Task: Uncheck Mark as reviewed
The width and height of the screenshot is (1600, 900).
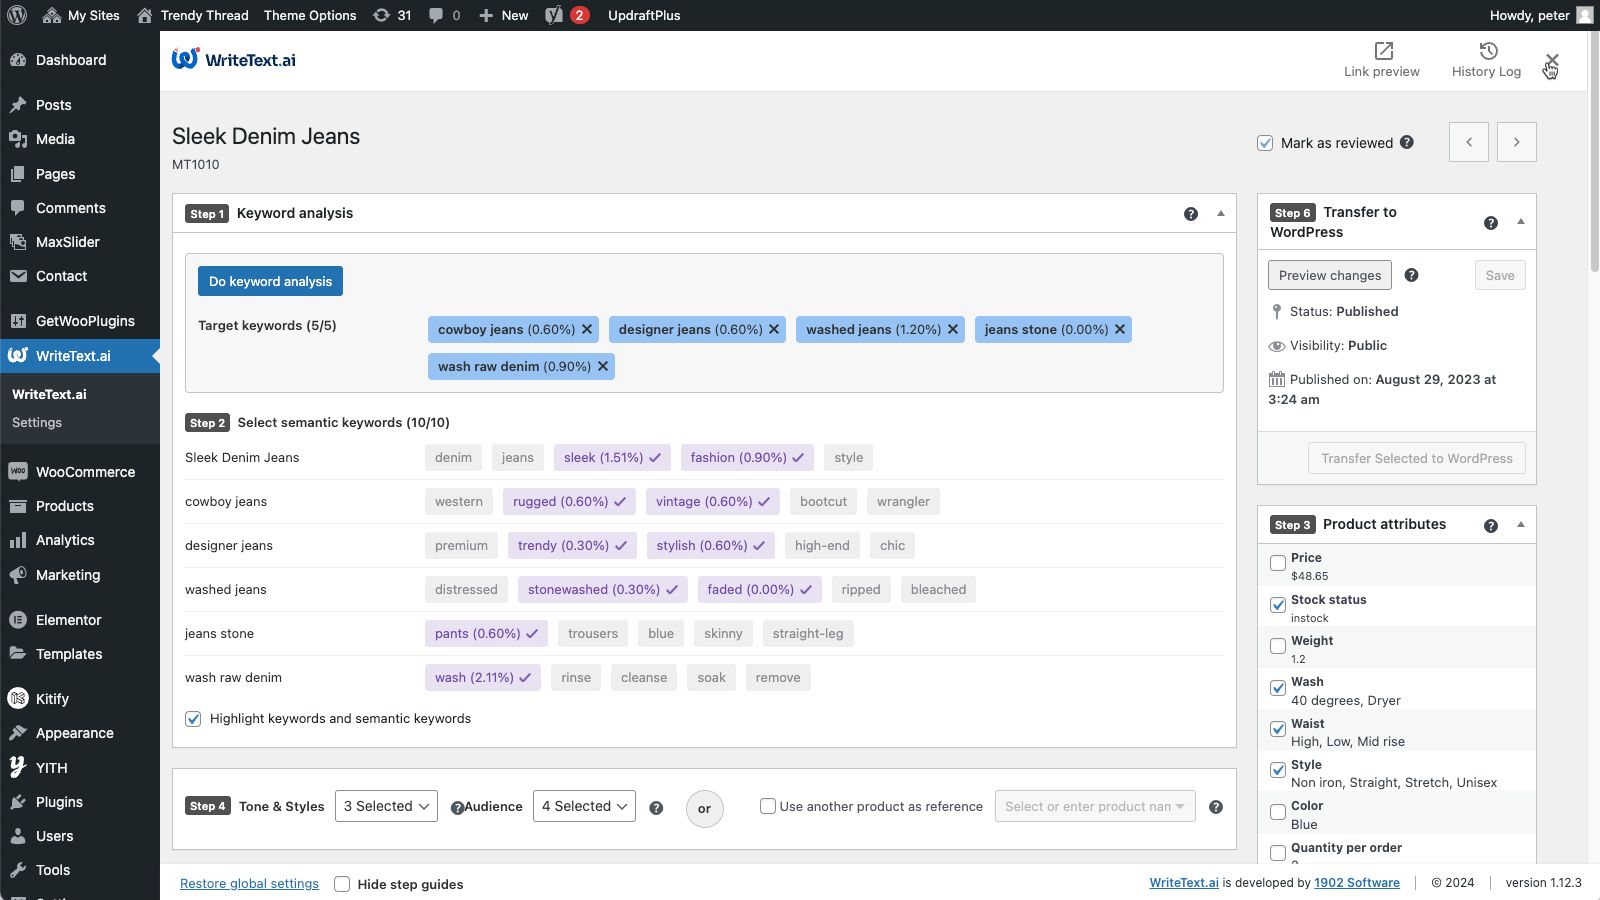Action: (1265, 143)
